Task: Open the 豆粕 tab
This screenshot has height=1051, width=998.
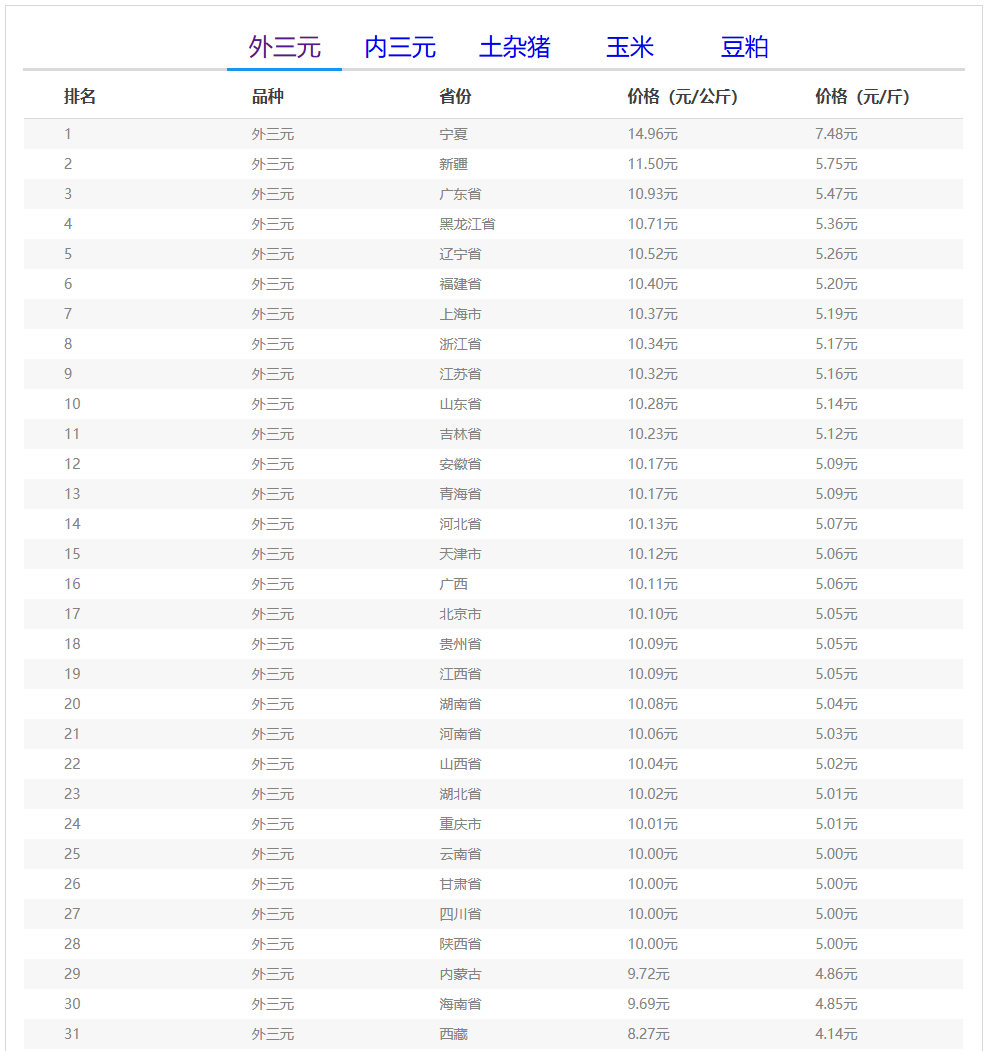Action: click(745, 47)
